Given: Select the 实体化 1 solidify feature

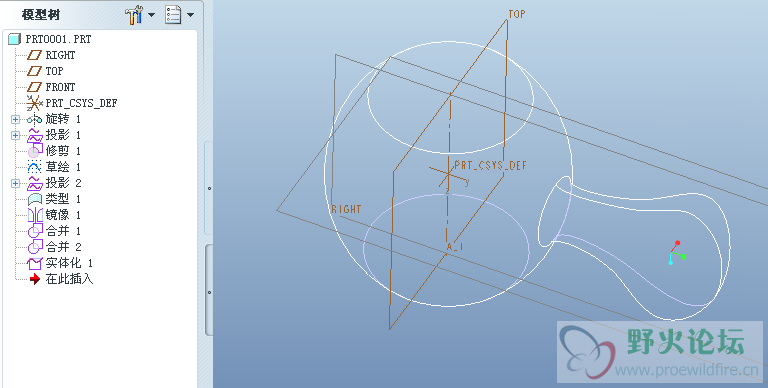Looking at the screenshot, I should 60,263.
